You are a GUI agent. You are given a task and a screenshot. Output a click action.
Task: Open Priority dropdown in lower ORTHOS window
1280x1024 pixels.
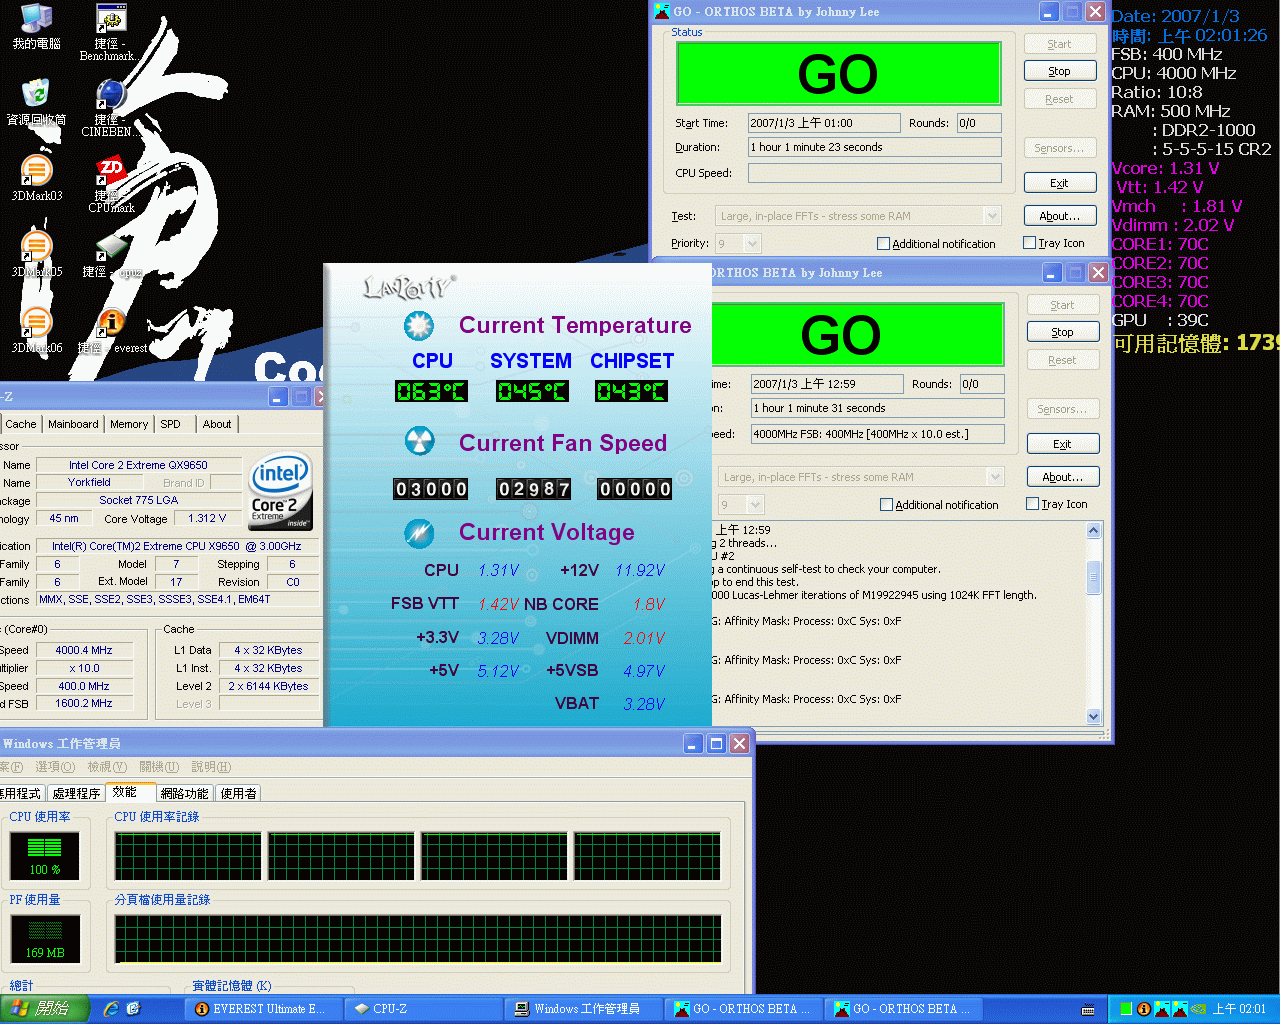pyautogui.click(x=755, y=504)
